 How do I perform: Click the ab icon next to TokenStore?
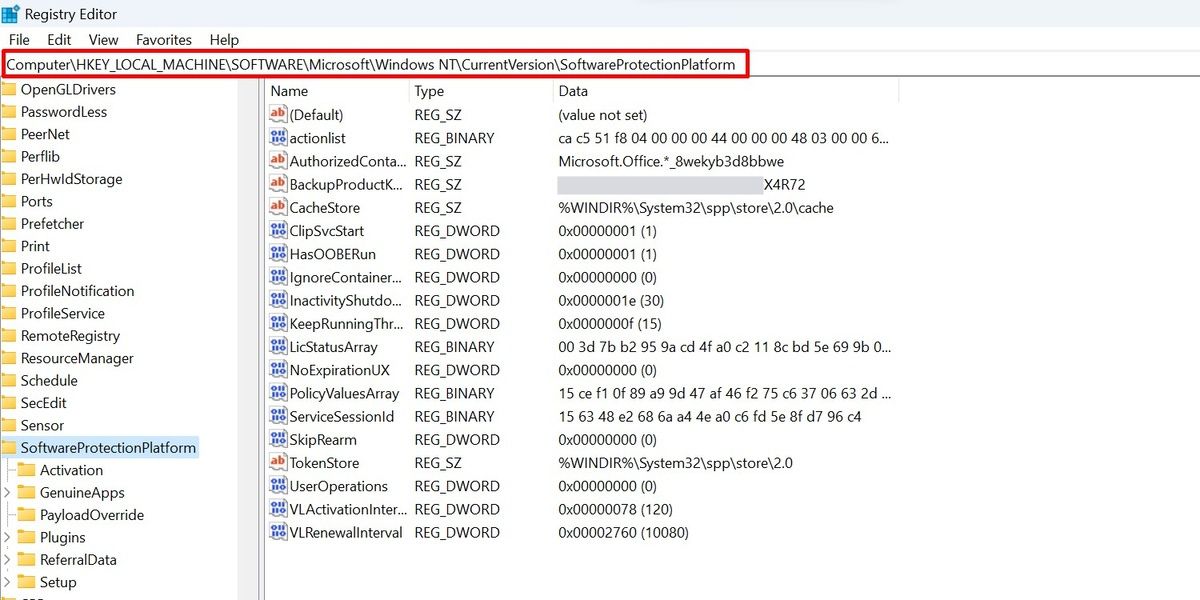(x=277, y=462)
